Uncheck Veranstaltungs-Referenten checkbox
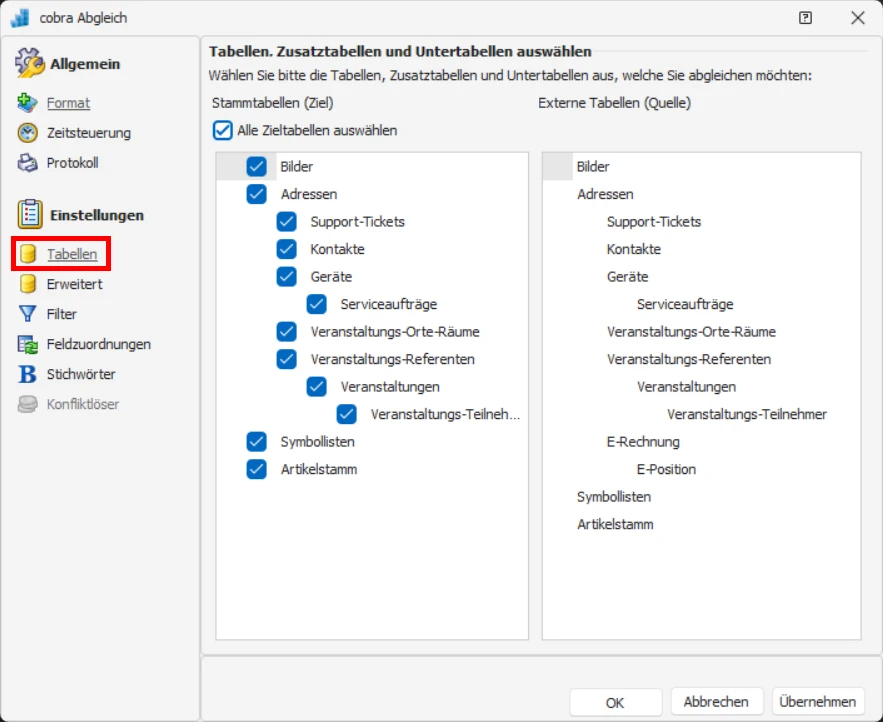 [286, 359]
